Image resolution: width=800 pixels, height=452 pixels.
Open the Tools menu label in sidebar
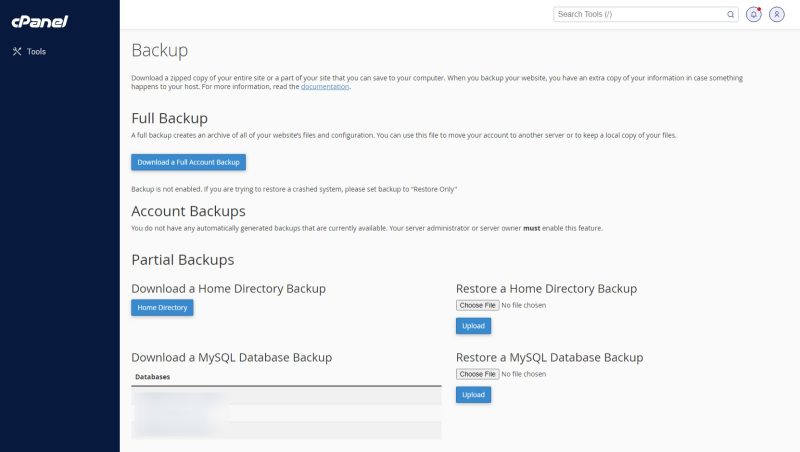pos(37,52)
